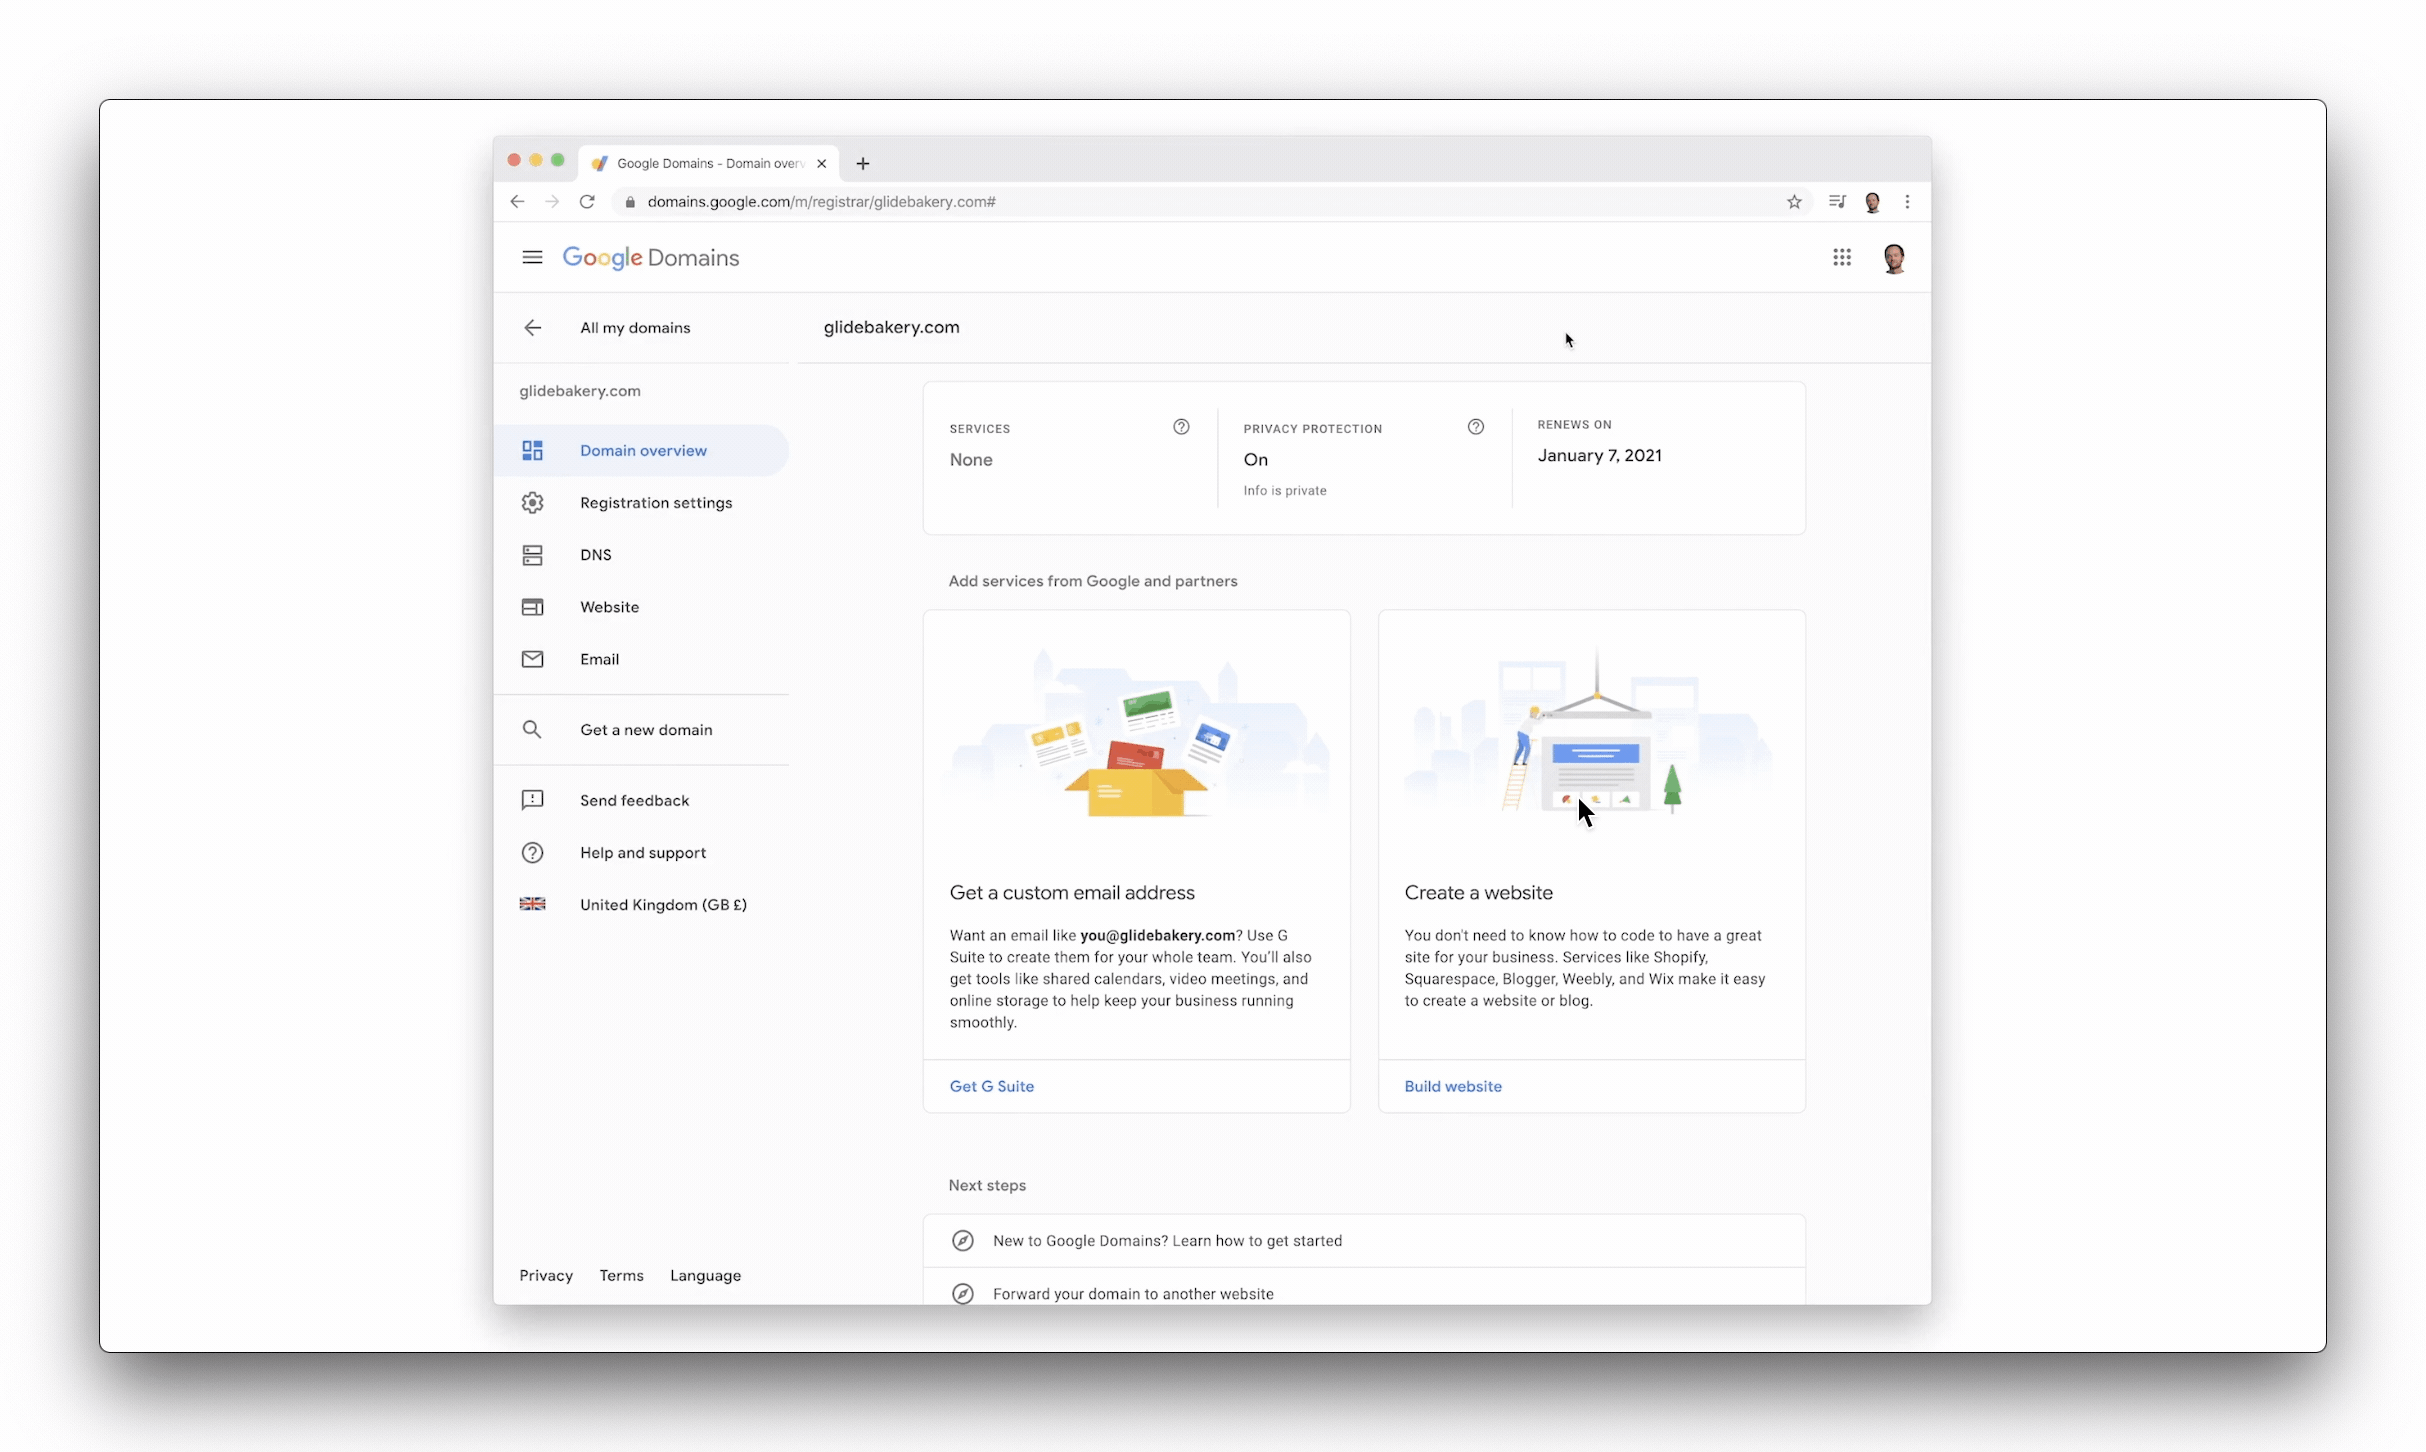2426x1452 pixels.
Task: Click the back arrow beside All my domains
Action: point(532,327)
